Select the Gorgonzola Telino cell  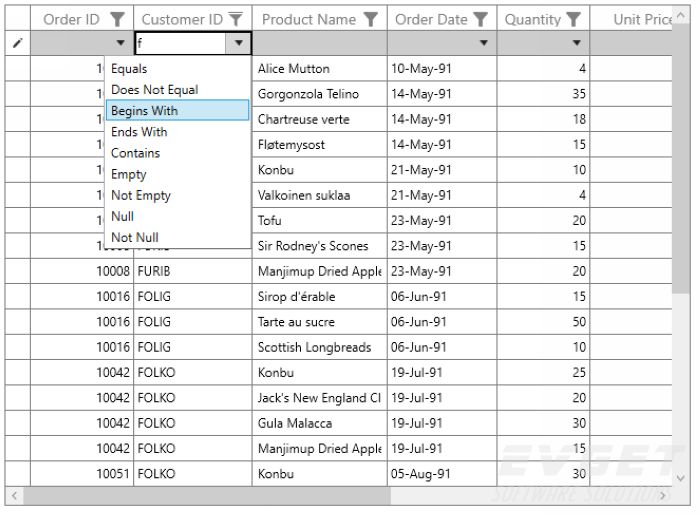320,94
